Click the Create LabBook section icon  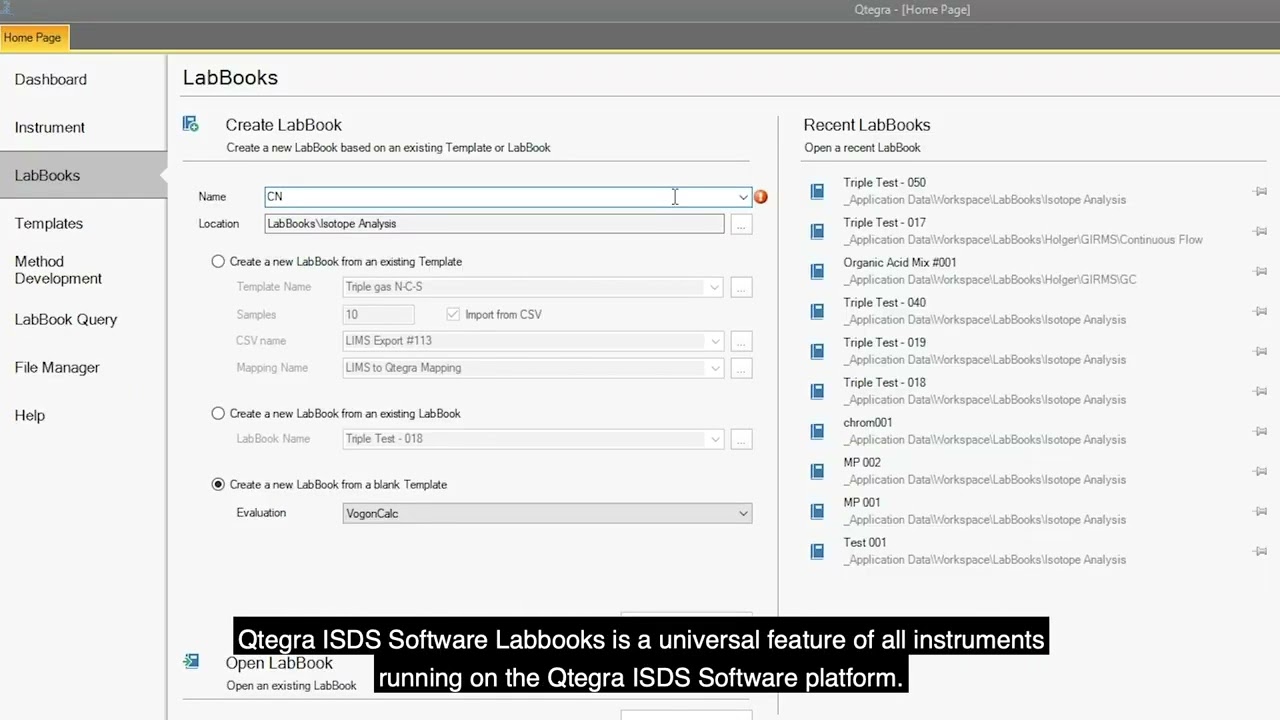190,124
